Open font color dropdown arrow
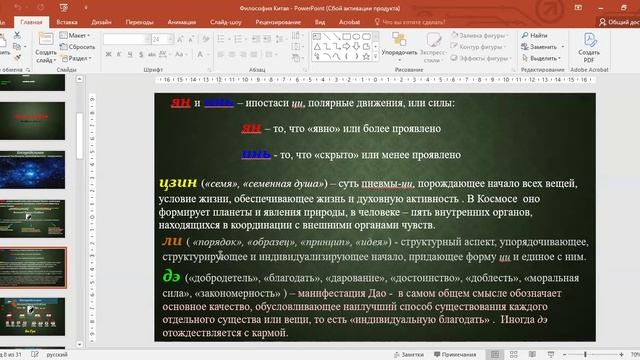This screenshot has width=640, height=360. pyautogui.click(x=208, y=54)
